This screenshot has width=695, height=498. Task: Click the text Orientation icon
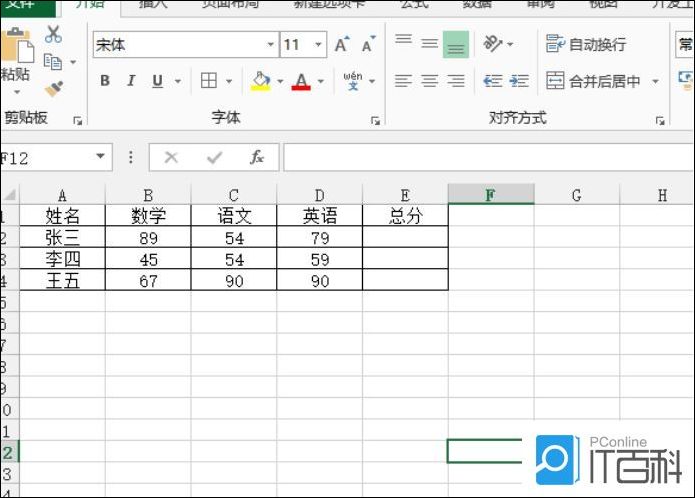tap(493, 44)
